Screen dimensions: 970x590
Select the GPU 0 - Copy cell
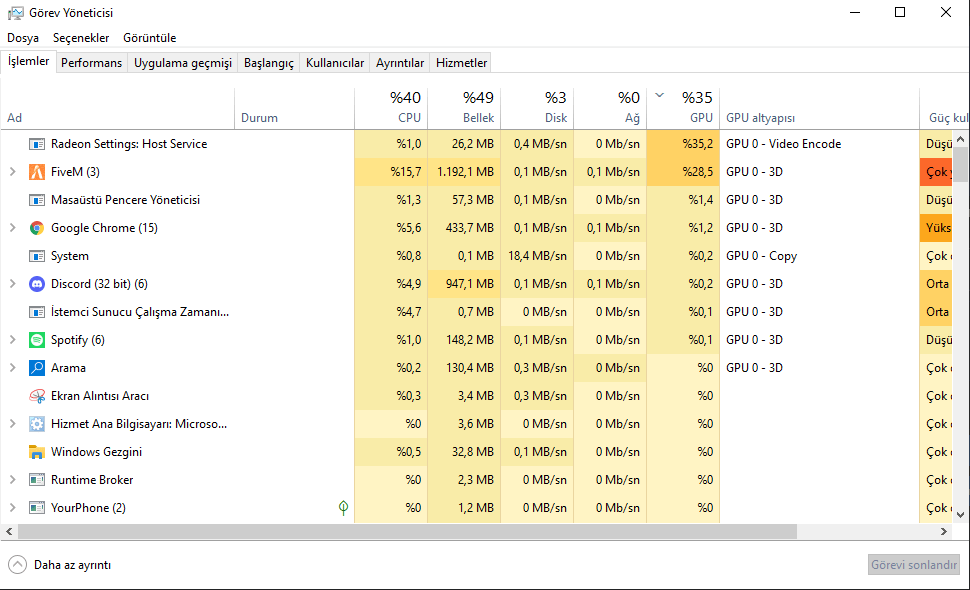click(x=820, y=256)
